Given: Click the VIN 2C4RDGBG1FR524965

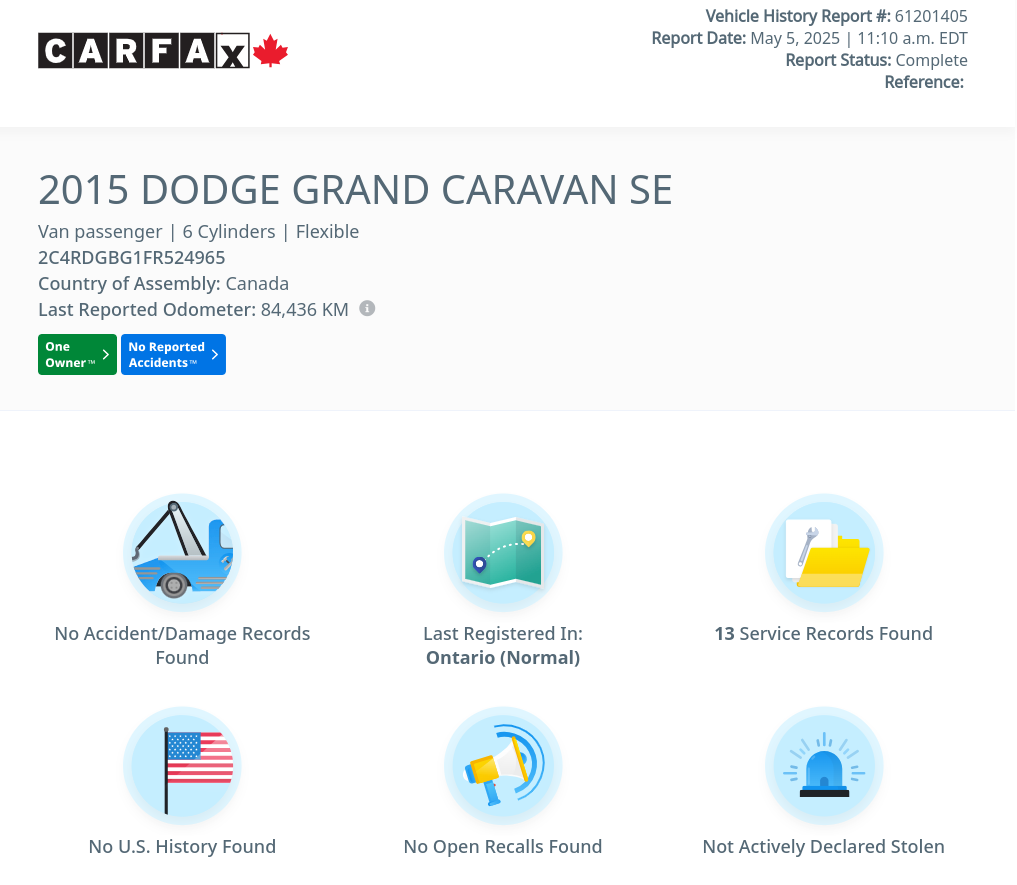Looking at the screenshot, I should click(132, 258).
